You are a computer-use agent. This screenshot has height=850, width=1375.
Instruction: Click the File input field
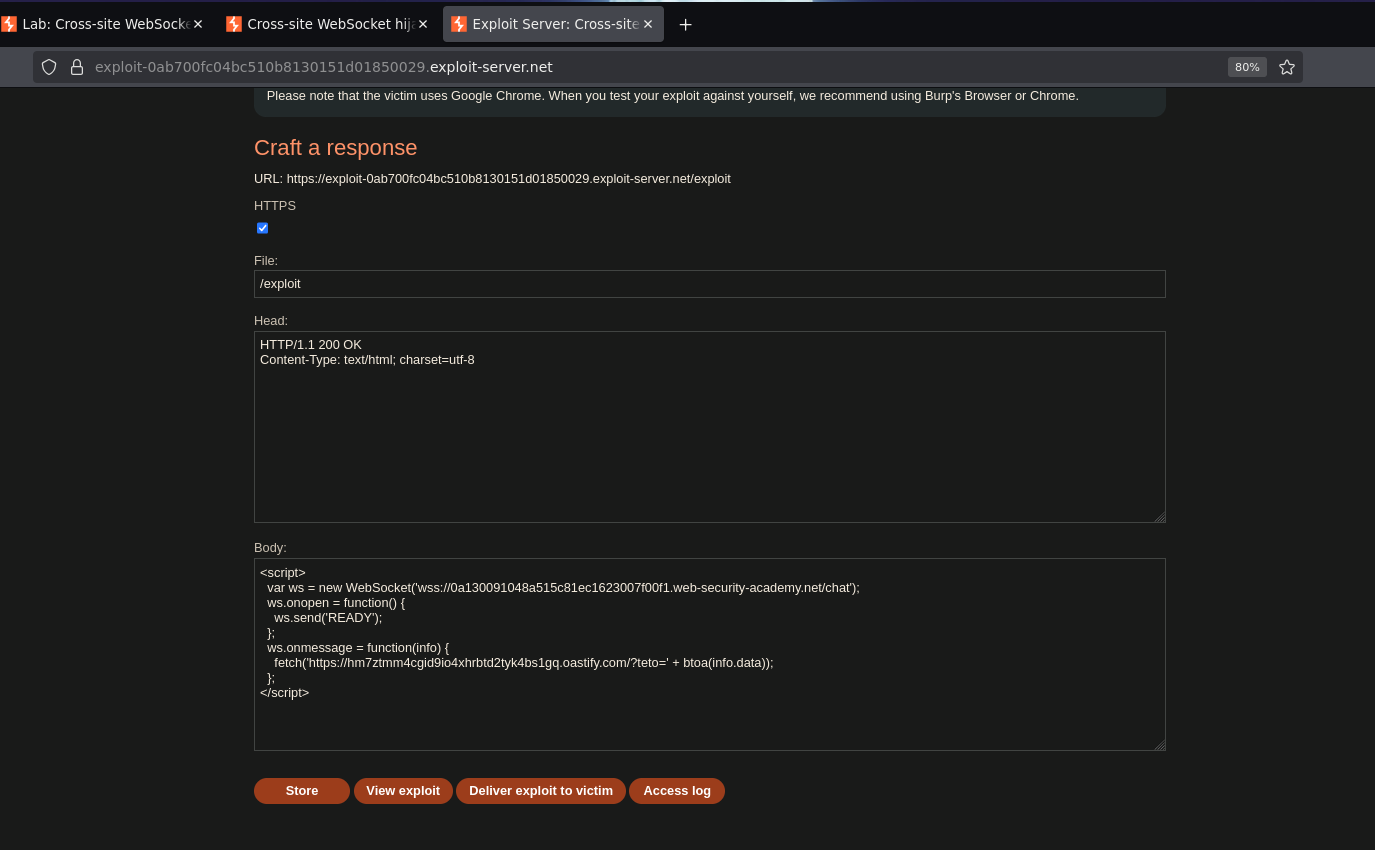click(710, 284)
